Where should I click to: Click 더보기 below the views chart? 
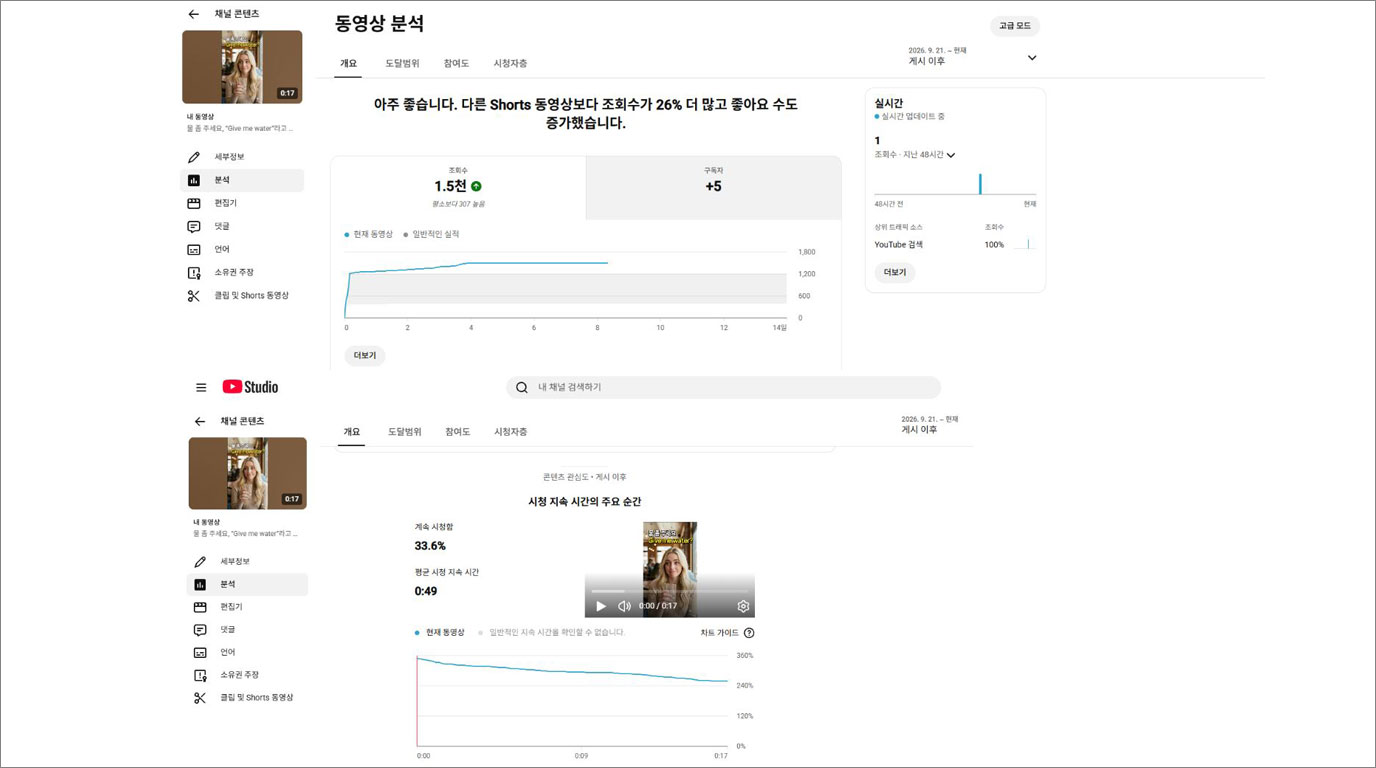[365, 355]
